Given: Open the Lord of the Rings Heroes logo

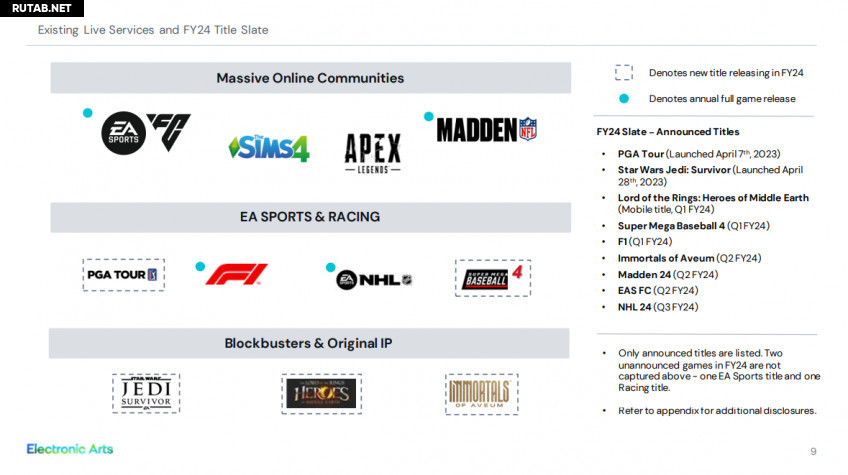Looking at the screenshot, I should pyautogui.click(x=316, y=393).
